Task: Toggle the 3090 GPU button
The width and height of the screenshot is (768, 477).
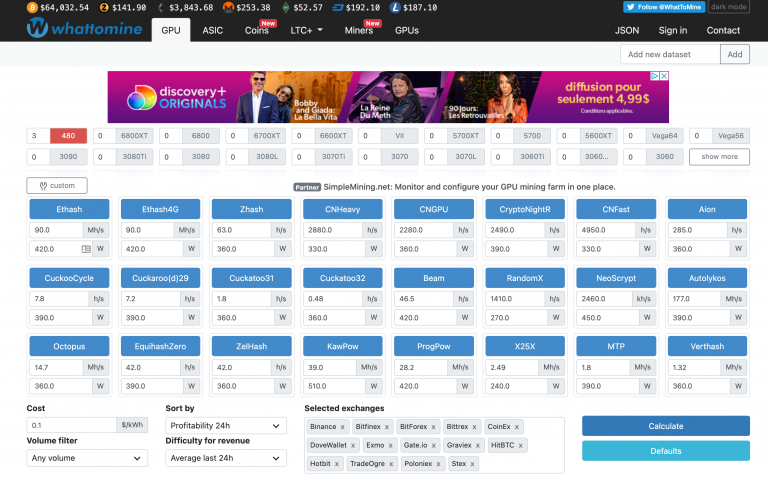Action: (x=68, y=157)
